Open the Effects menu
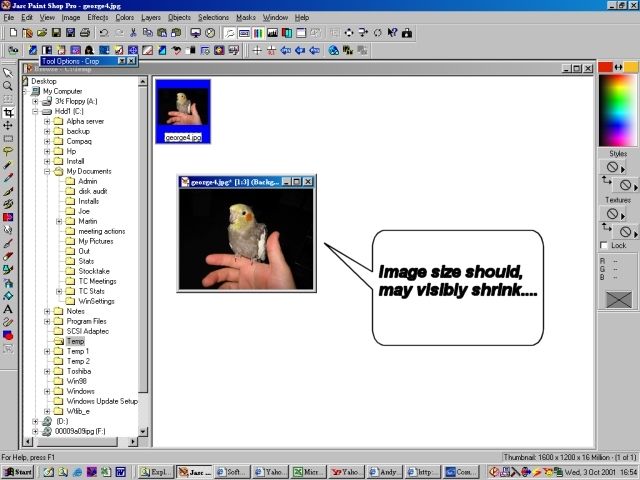This screenshot has height=480, width=640. (97, 17)
